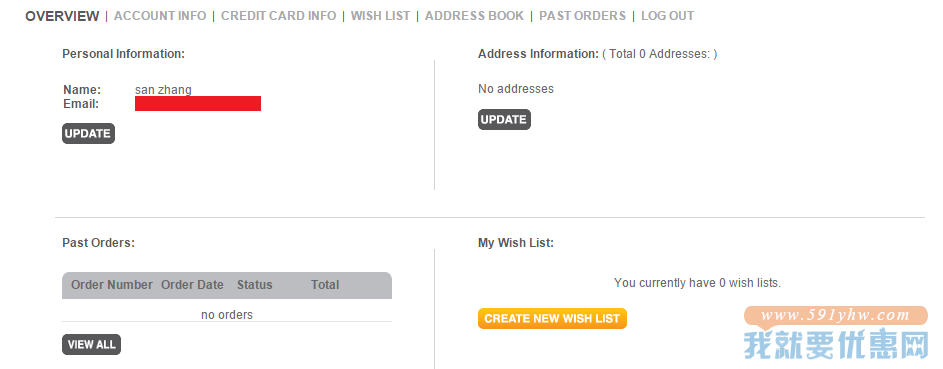This screenshot has width=943, height=369.
Task: Click Status column header
Action: click(254, 285)
